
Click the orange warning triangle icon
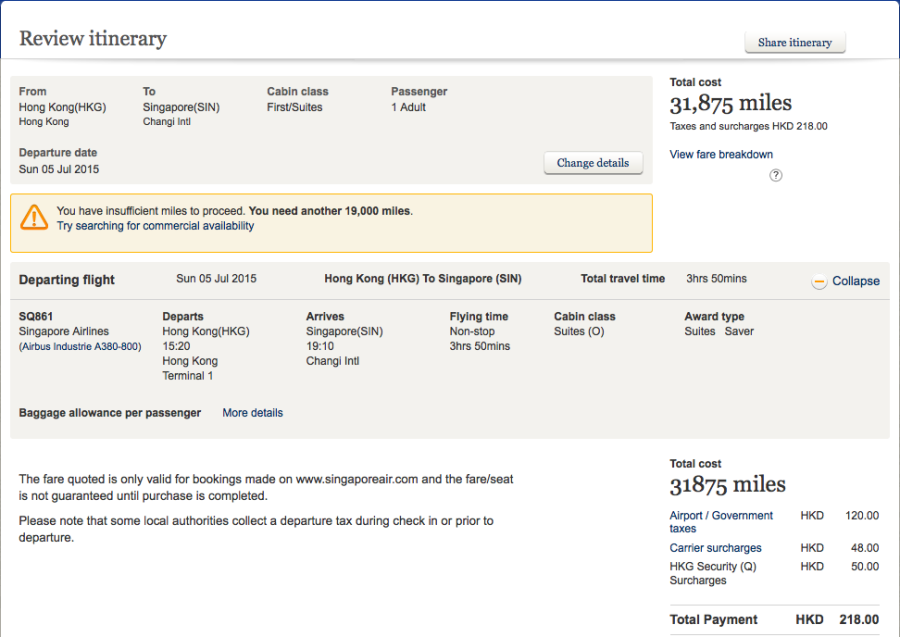point(34,217)
